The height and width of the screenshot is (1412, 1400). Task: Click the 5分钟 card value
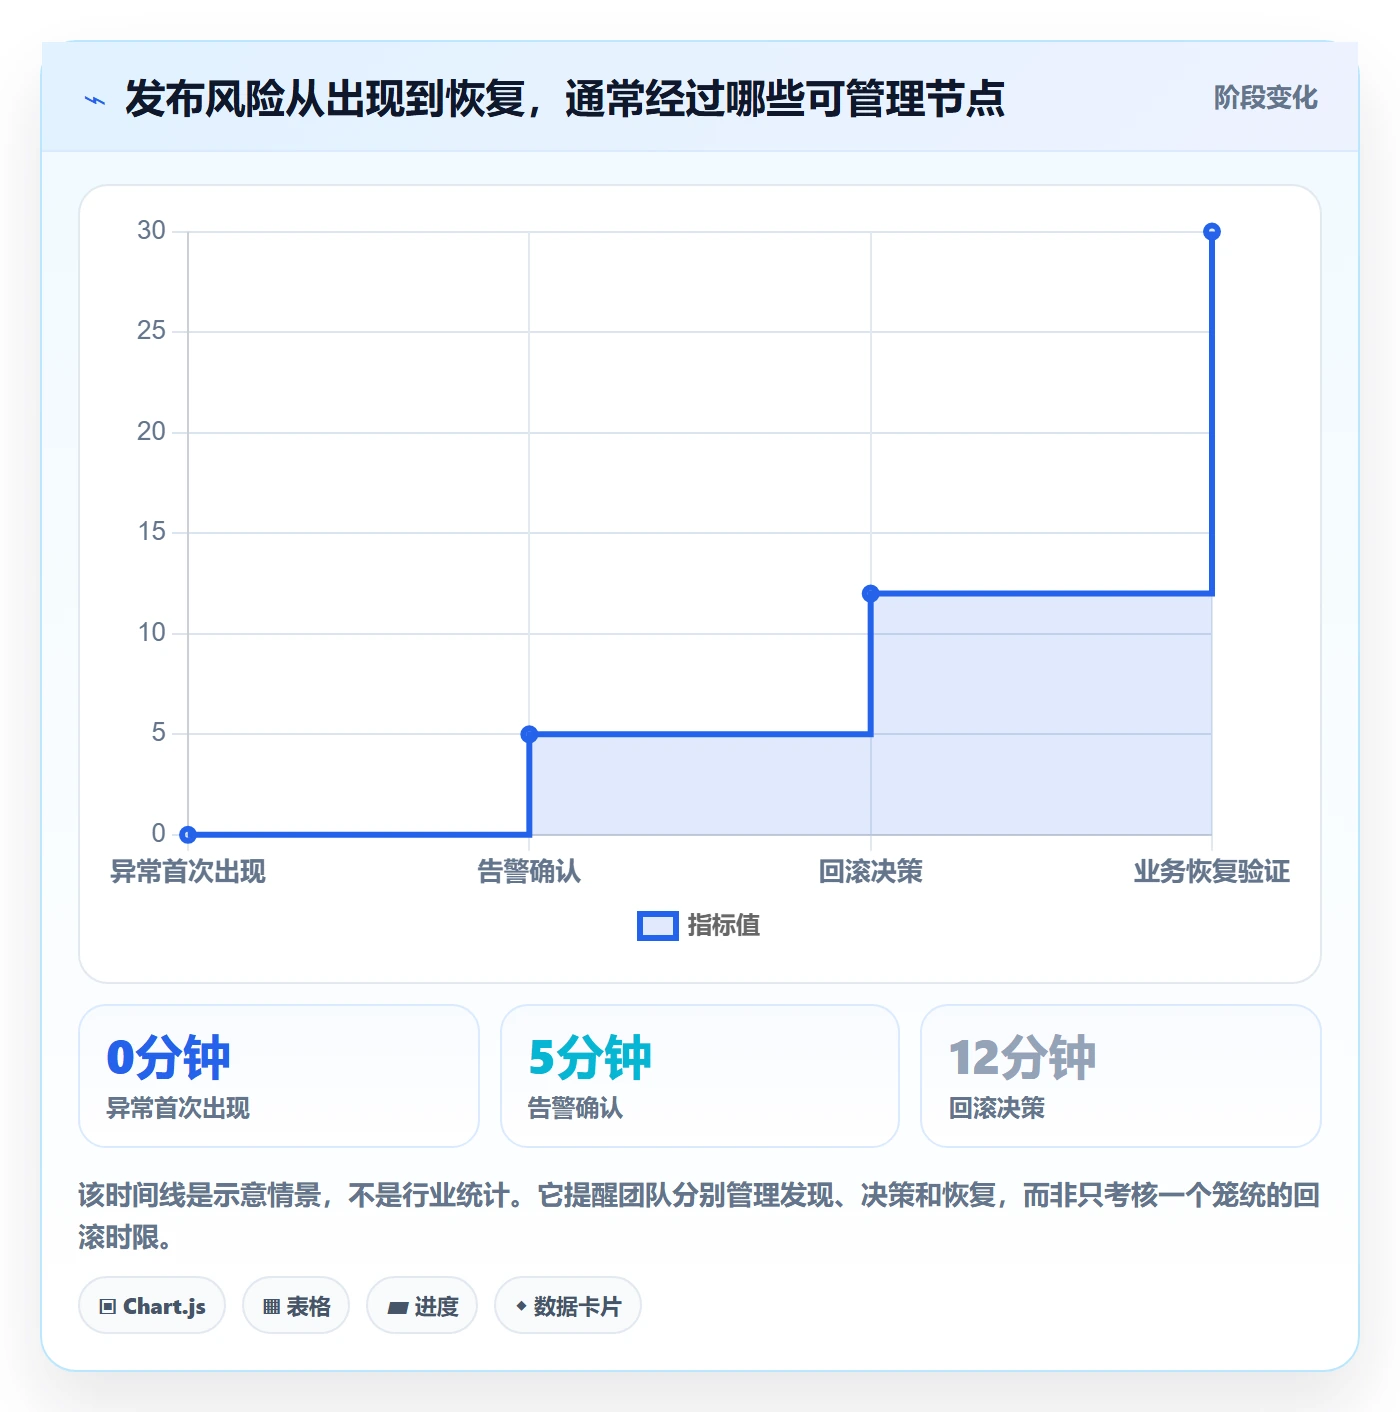(590, 1058)
